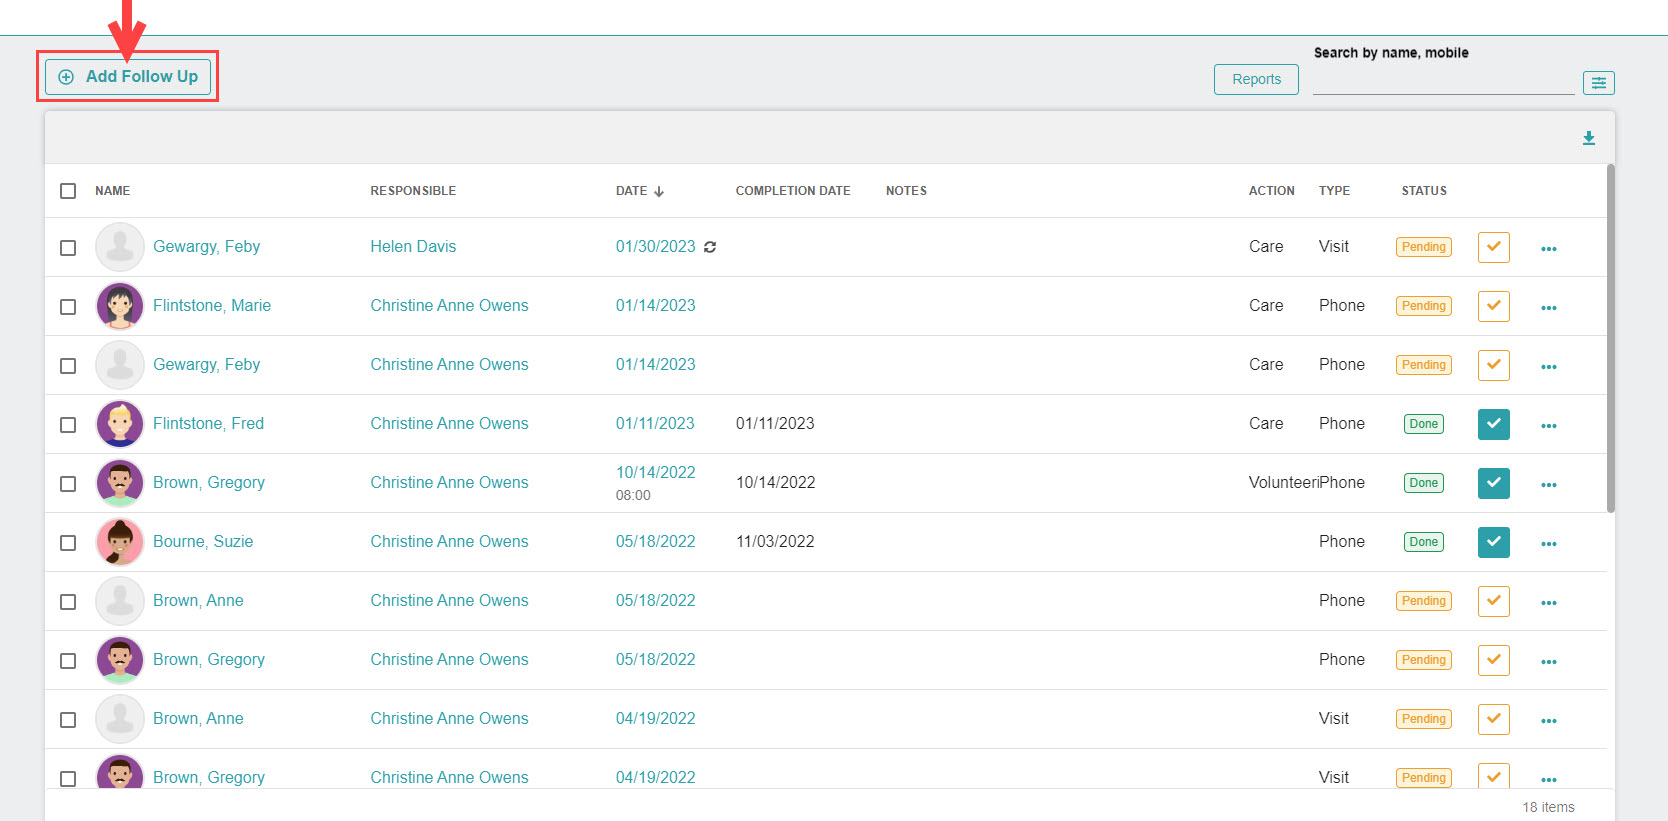Screen dimensions: 1668x821
Task: Open three-dots menu for Gewargy, Feby visit row
Action: pos(1548,248)
